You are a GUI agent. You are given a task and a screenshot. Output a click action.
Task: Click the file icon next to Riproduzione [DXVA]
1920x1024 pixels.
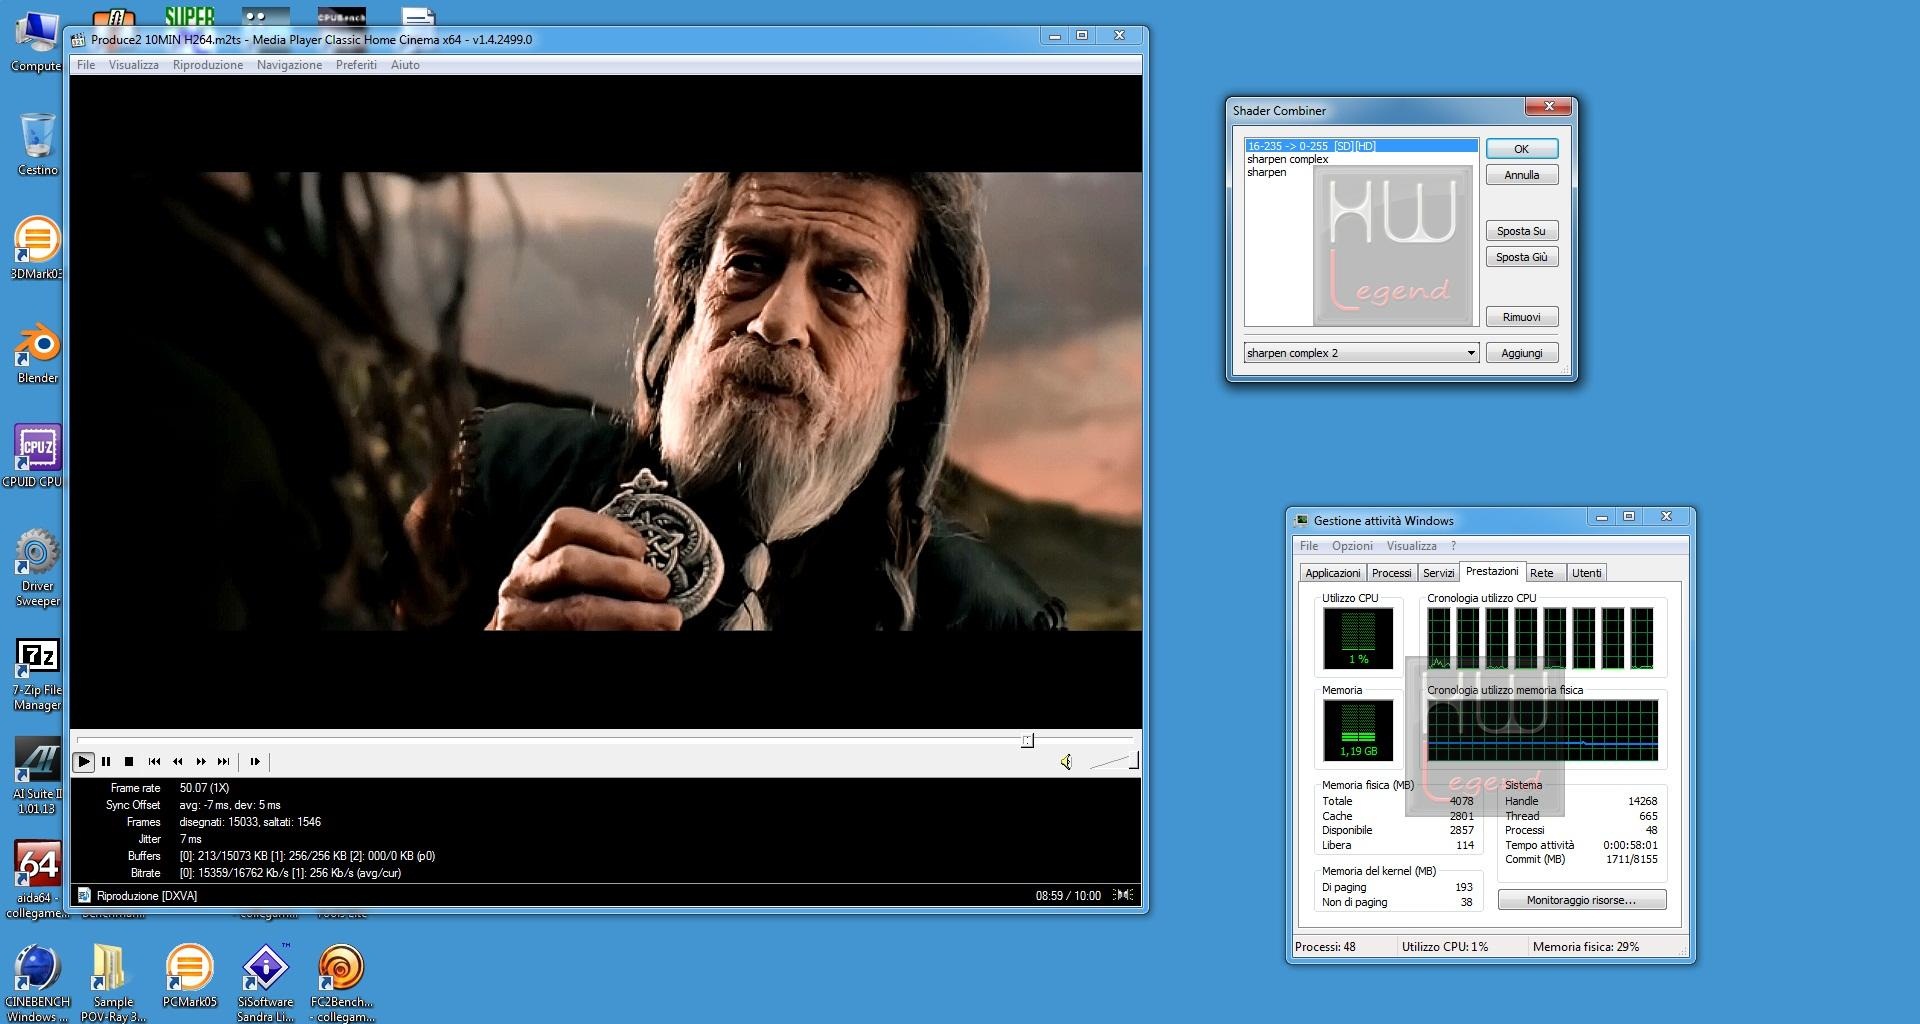coord(84,895)
